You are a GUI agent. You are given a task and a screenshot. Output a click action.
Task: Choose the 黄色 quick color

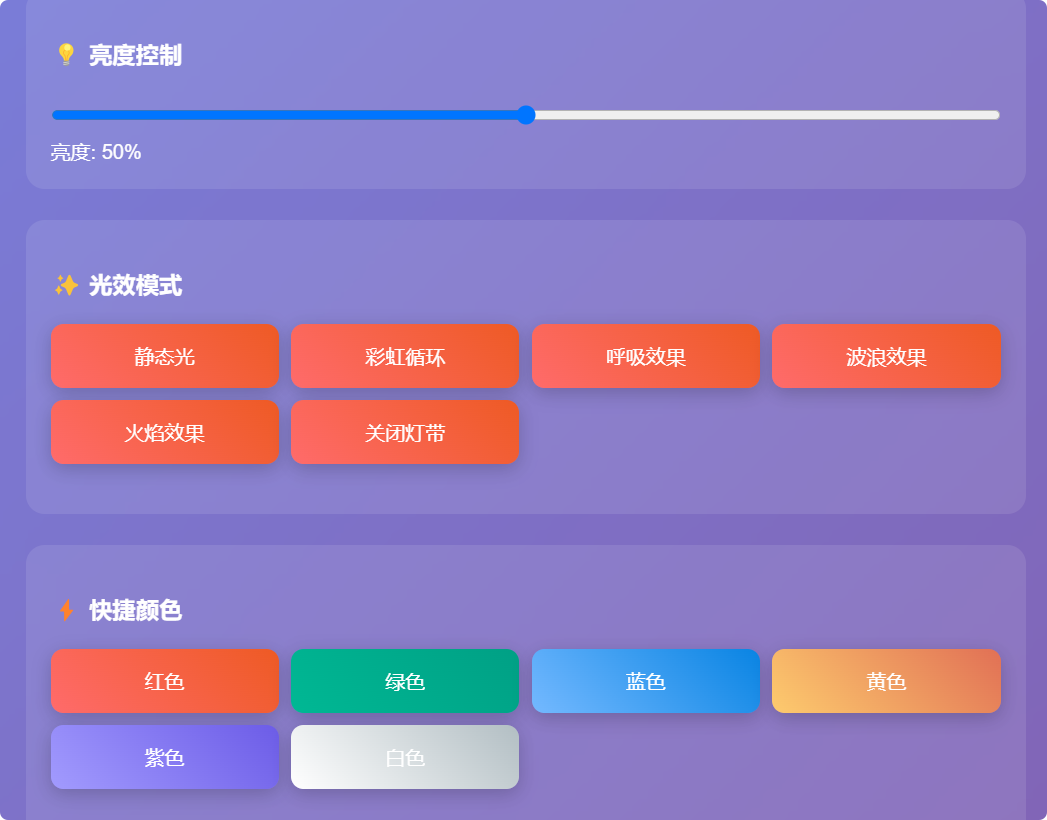coord(886,681)
